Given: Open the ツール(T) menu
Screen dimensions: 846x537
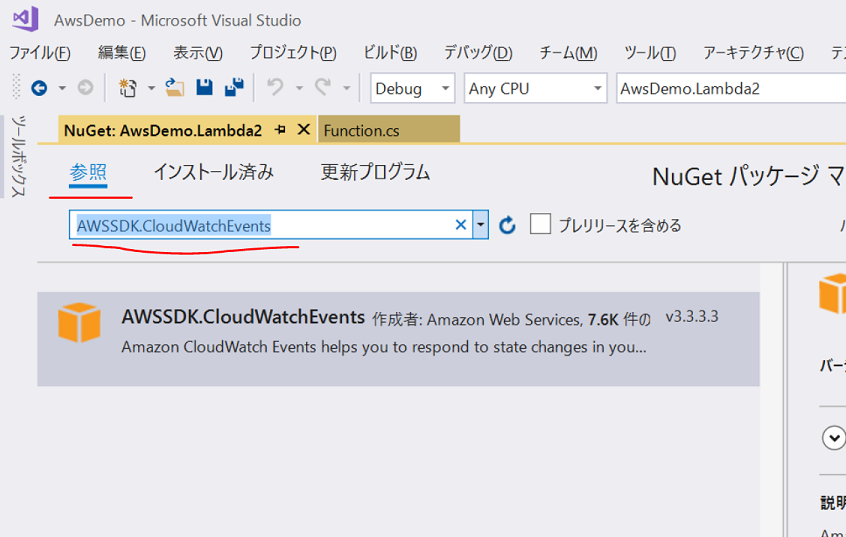Looking at the screenshot, I should point(650,53).
